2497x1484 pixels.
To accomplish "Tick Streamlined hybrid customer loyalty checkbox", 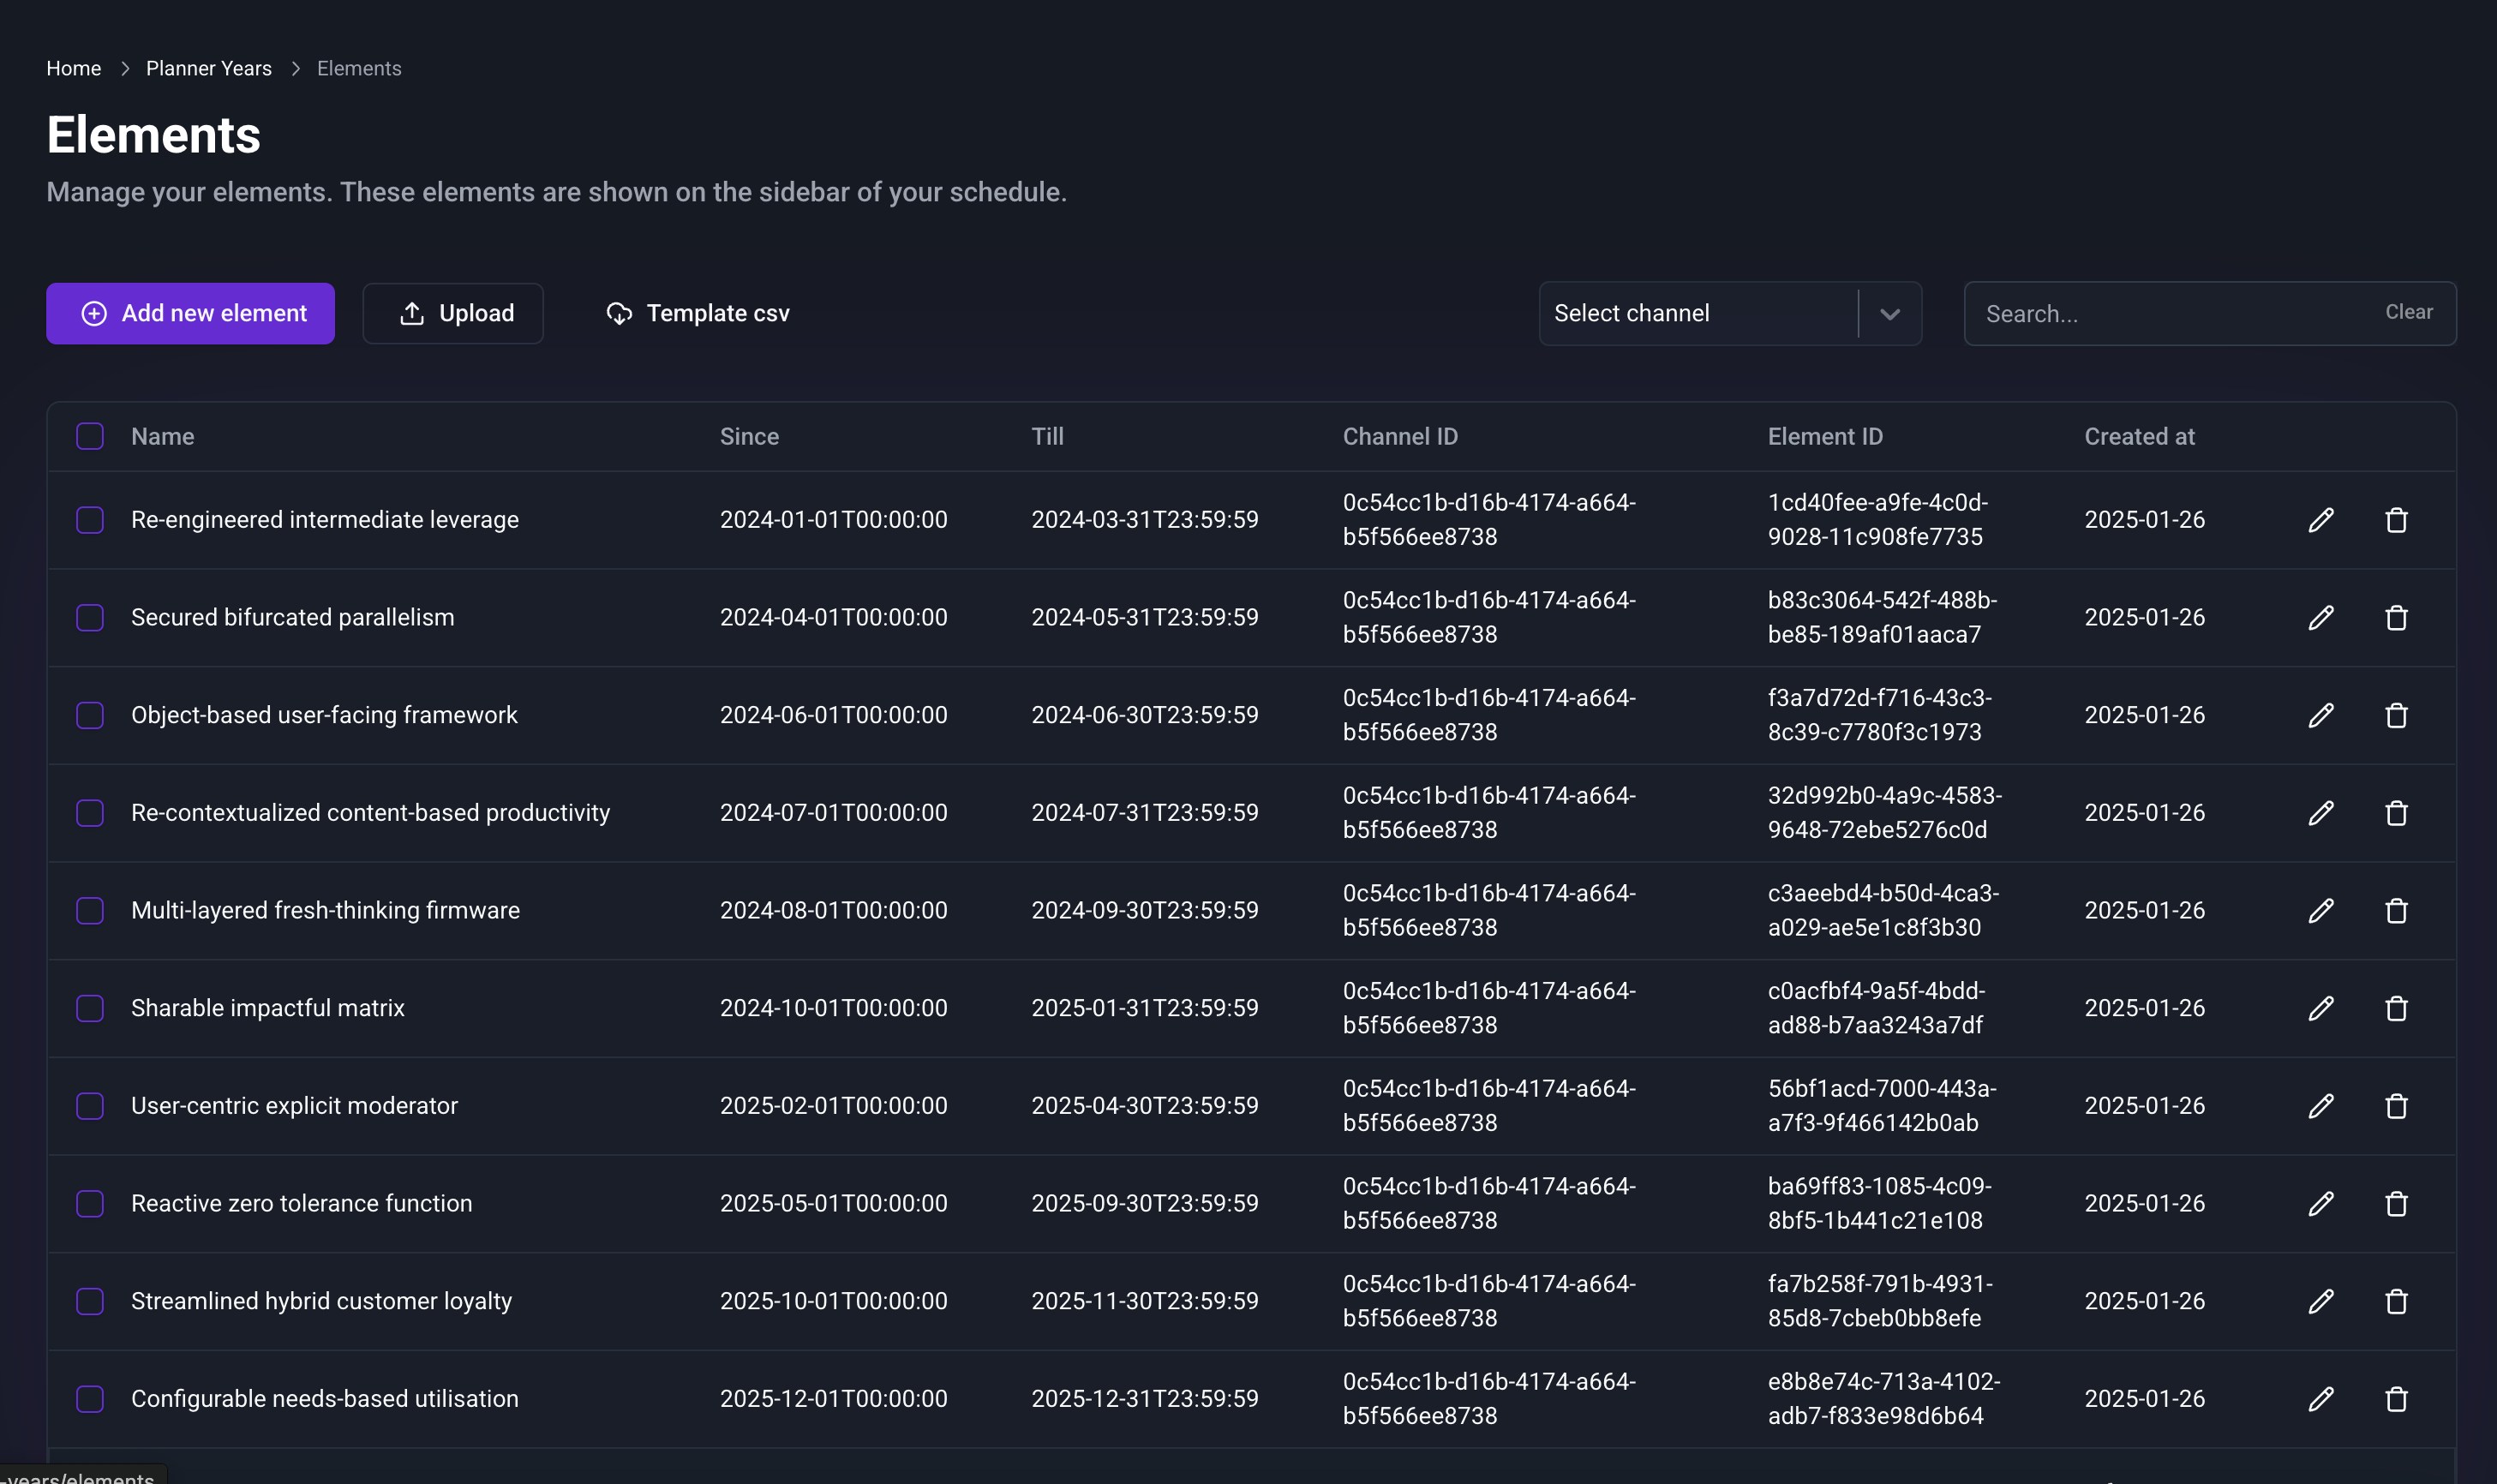I will click(x=90, y=1301).
